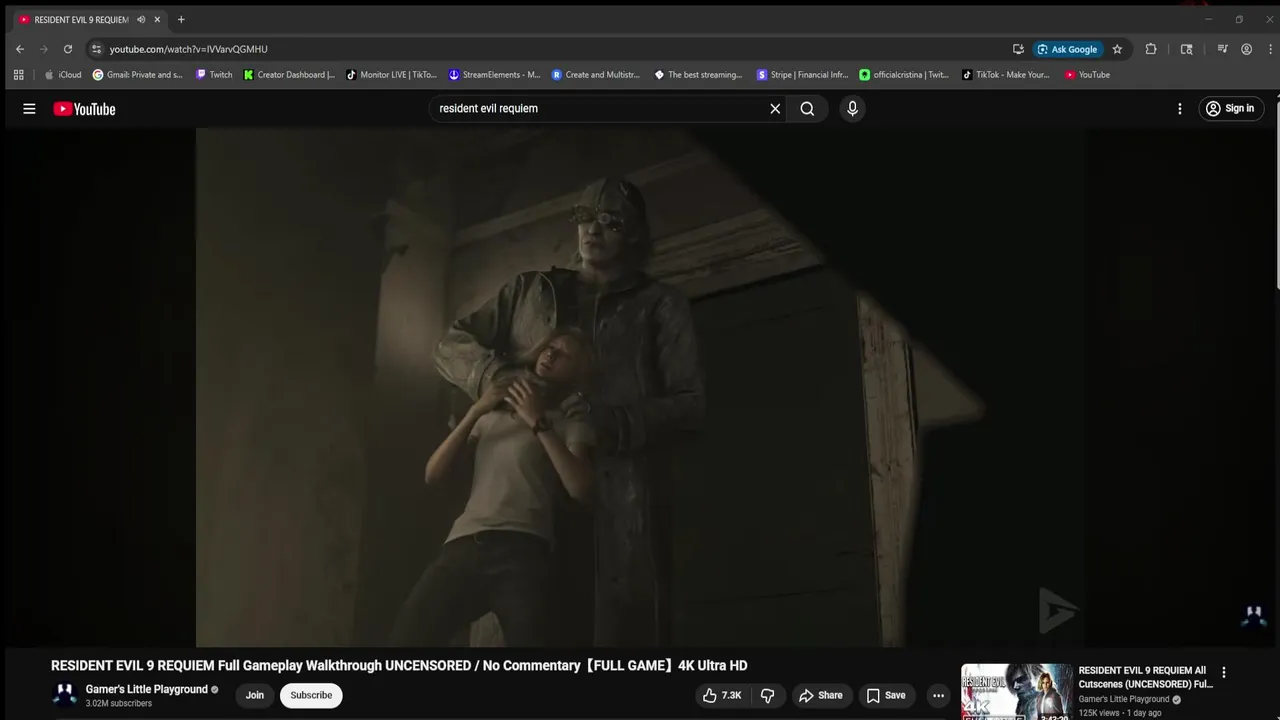This screenshot has width=1280, height=720.
Task: Open The best streaming bookmark
Action: [x=698, y=74]
